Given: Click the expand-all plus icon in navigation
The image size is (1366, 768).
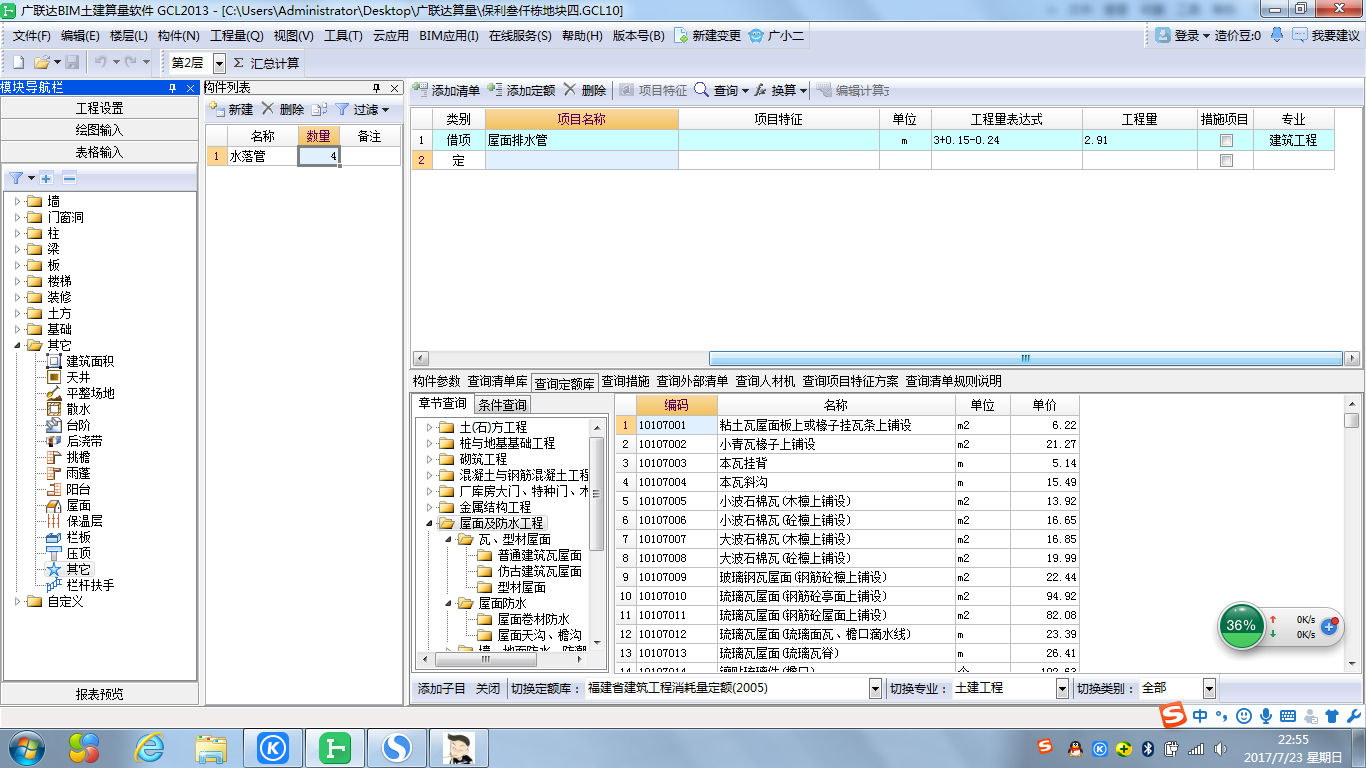Looking at the screenshot, I should 47,178.
